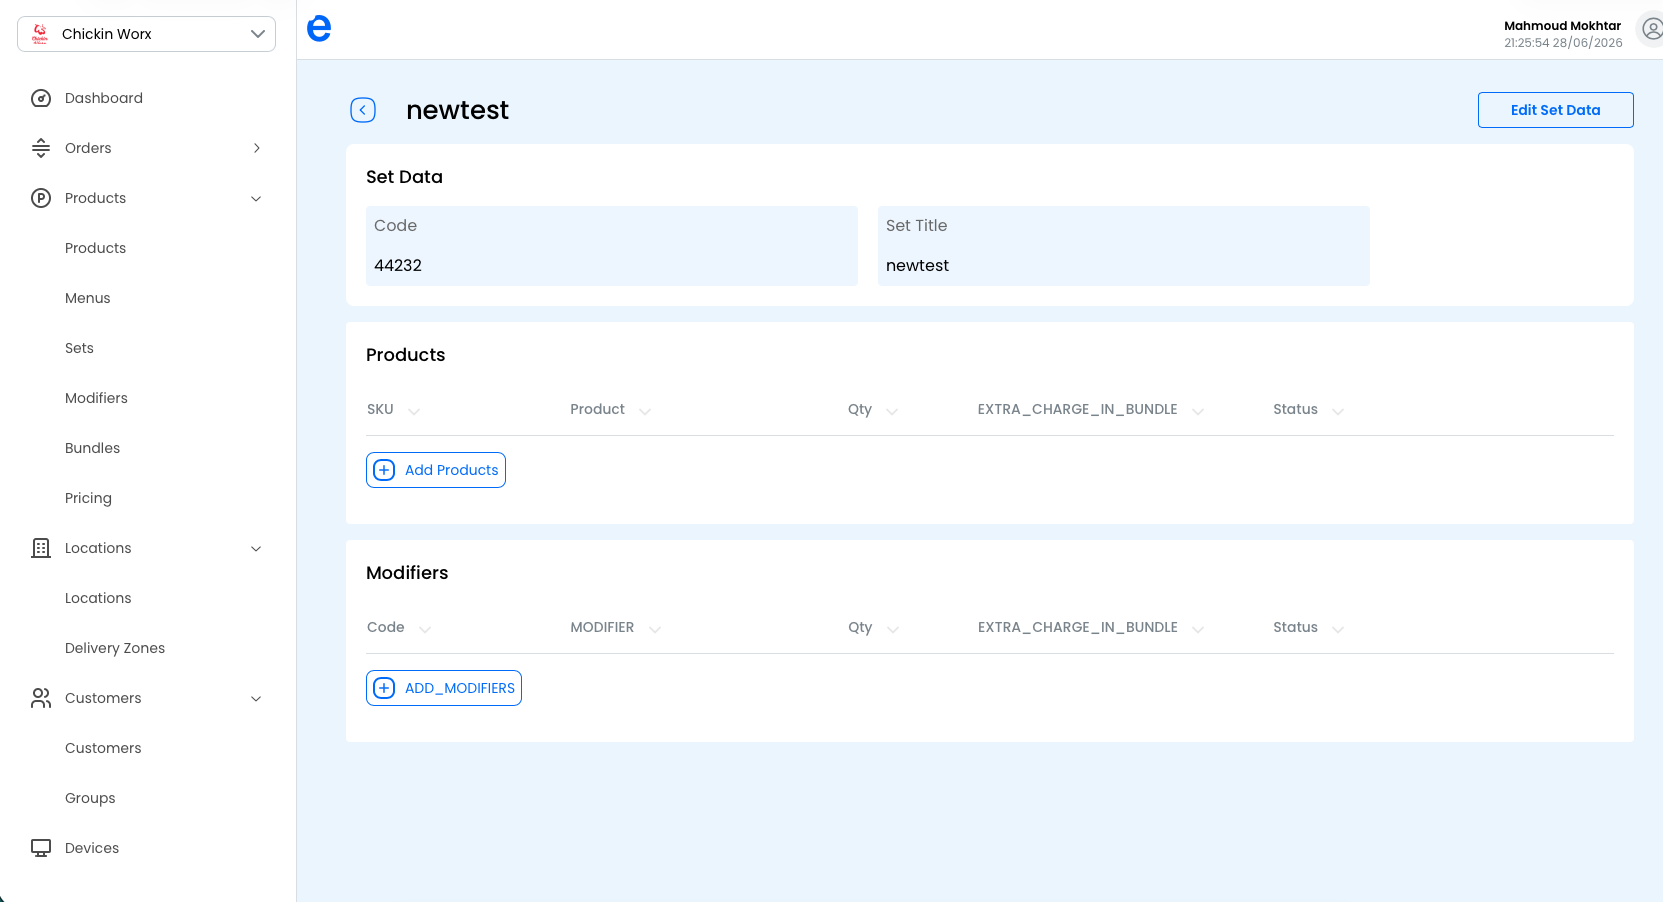
Task: Sort by MODIFIER column chevron
Action: pos(655,629)
